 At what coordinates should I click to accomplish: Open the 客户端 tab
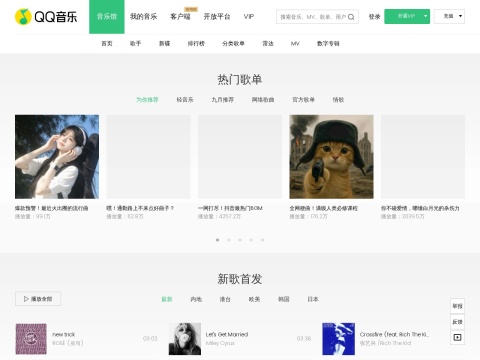pyautogui.click(x=180, y=17)
